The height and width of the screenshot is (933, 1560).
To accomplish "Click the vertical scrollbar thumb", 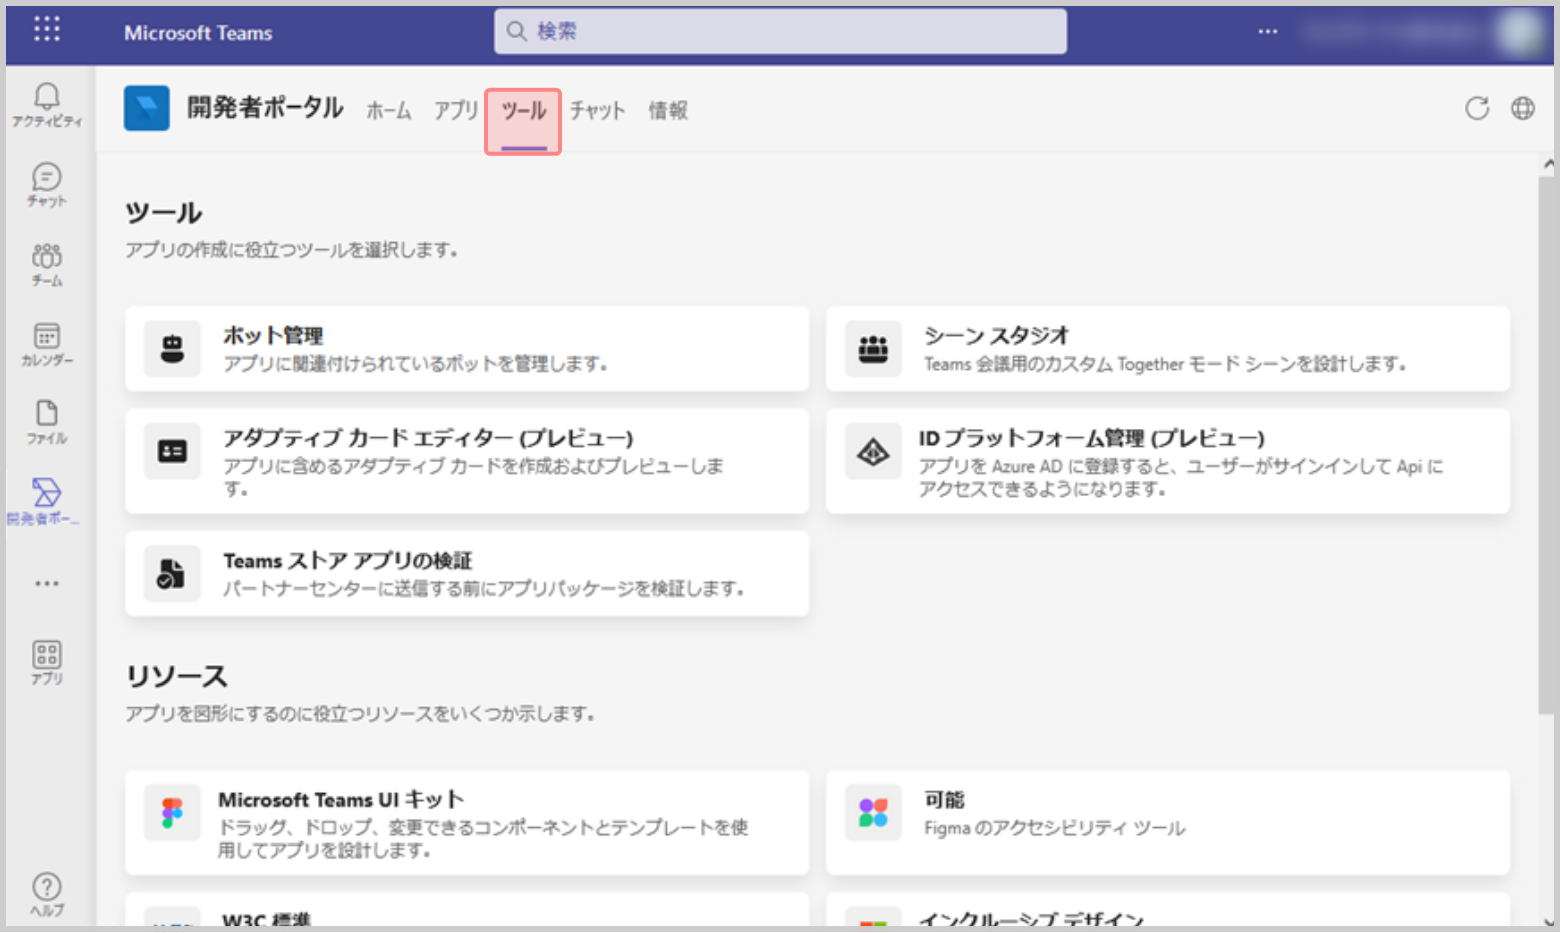I will [x=1547, y=445].
